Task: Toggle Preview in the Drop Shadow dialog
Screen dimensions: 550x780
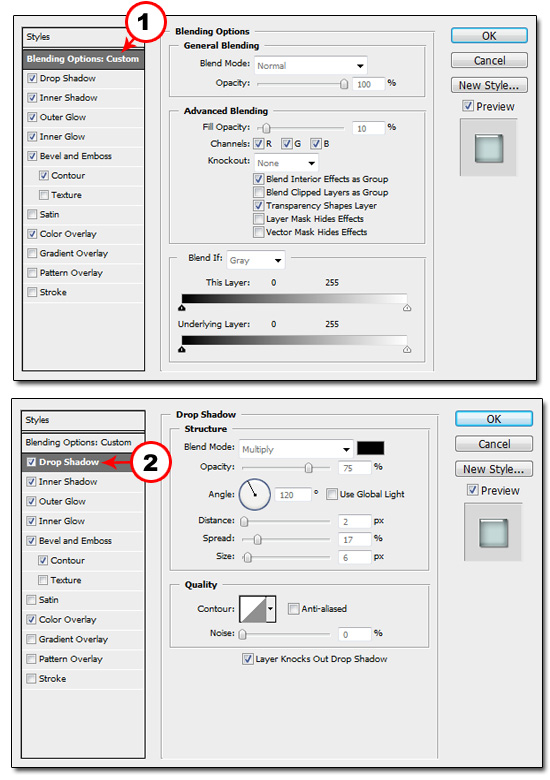Action: (472, 490)
